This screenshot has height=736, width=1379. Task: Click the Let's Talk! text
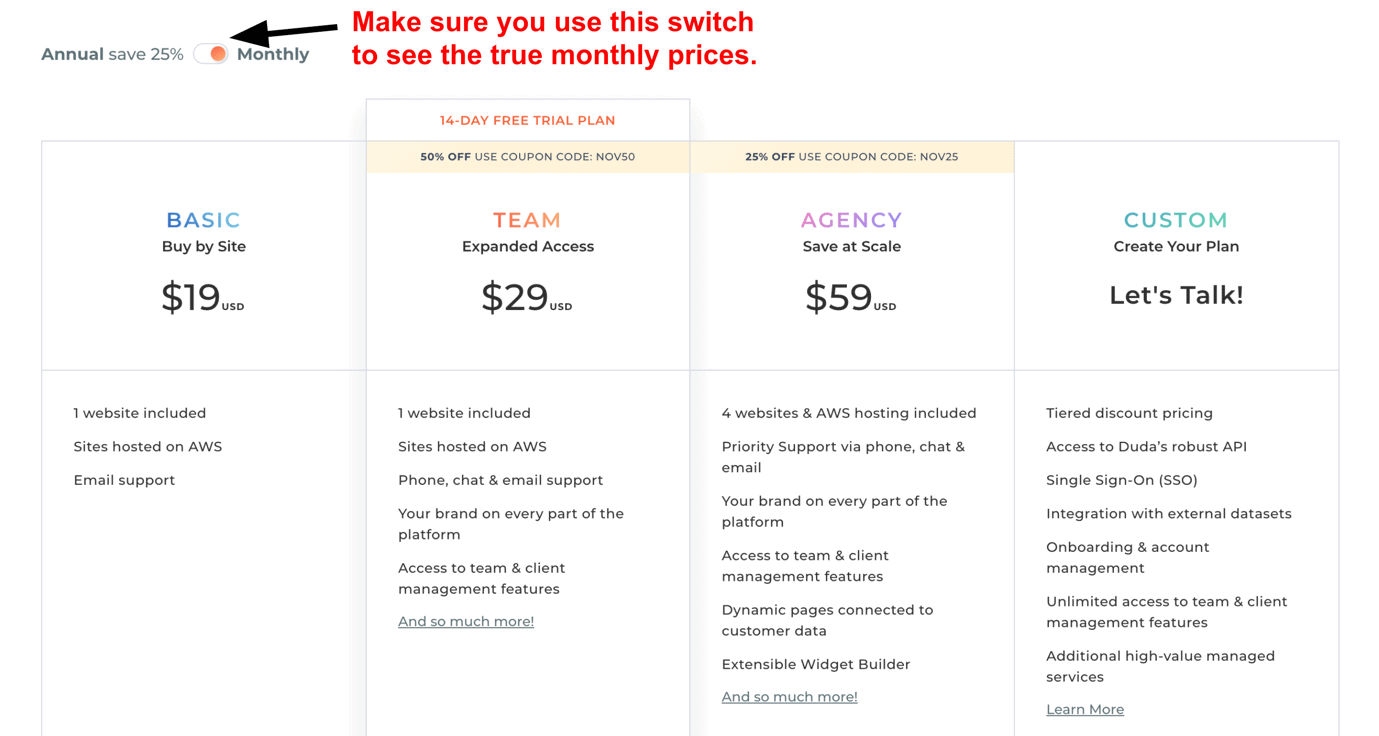click(1176, 295)
